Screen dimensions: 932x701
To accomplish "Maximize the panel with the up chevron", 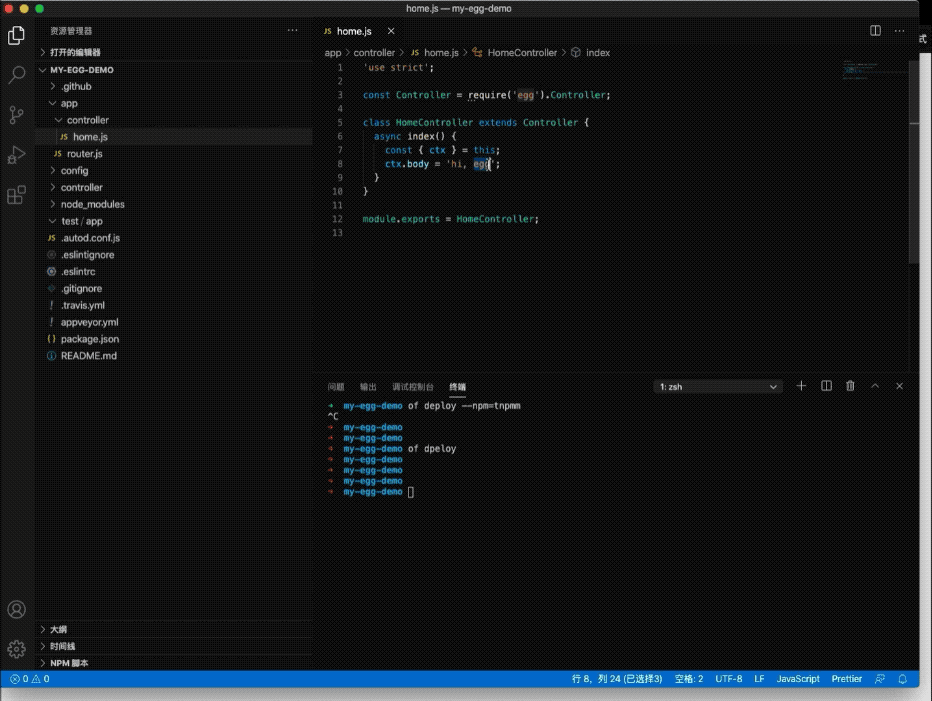I will [x=875, y=386].
